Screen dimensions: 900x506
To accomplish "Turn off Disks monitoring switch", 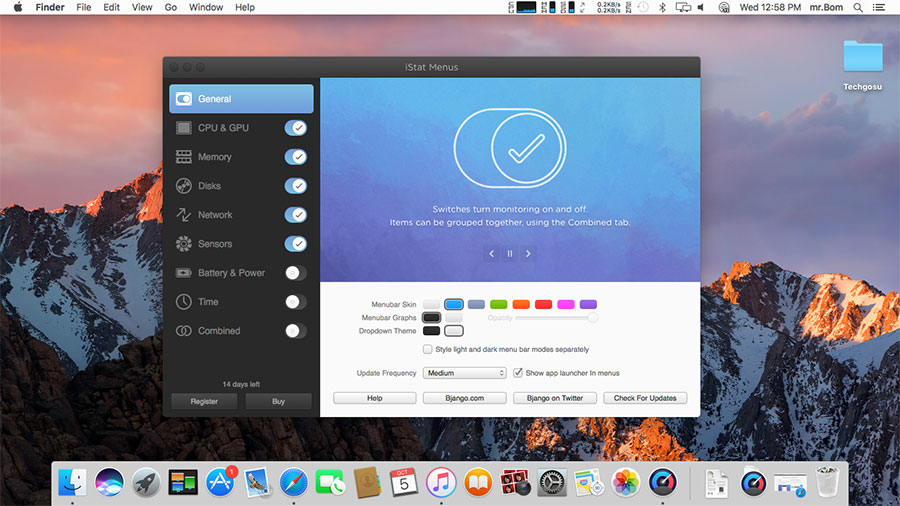I will pos(296,186).
